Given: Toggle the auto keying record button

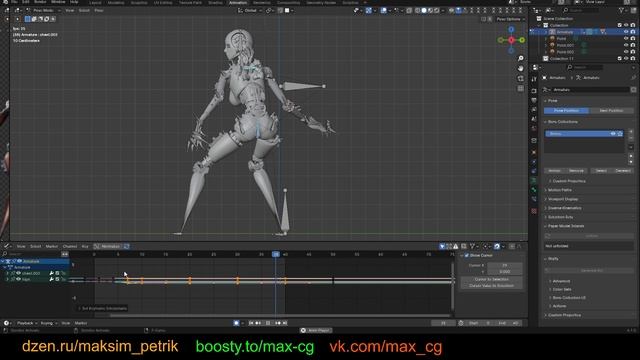Looking at the screenshot, I should [236, 323].
